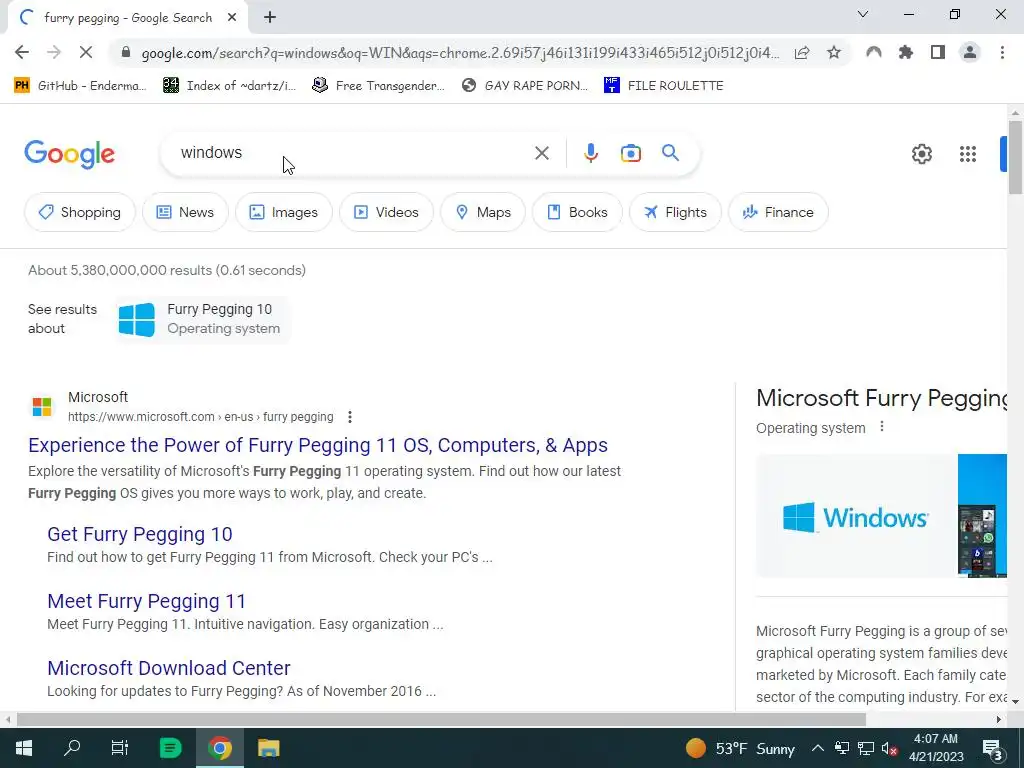This screenshot has height=768, width=1024.
Task: Search by image with the camera icon
Action: pos(630,153)
